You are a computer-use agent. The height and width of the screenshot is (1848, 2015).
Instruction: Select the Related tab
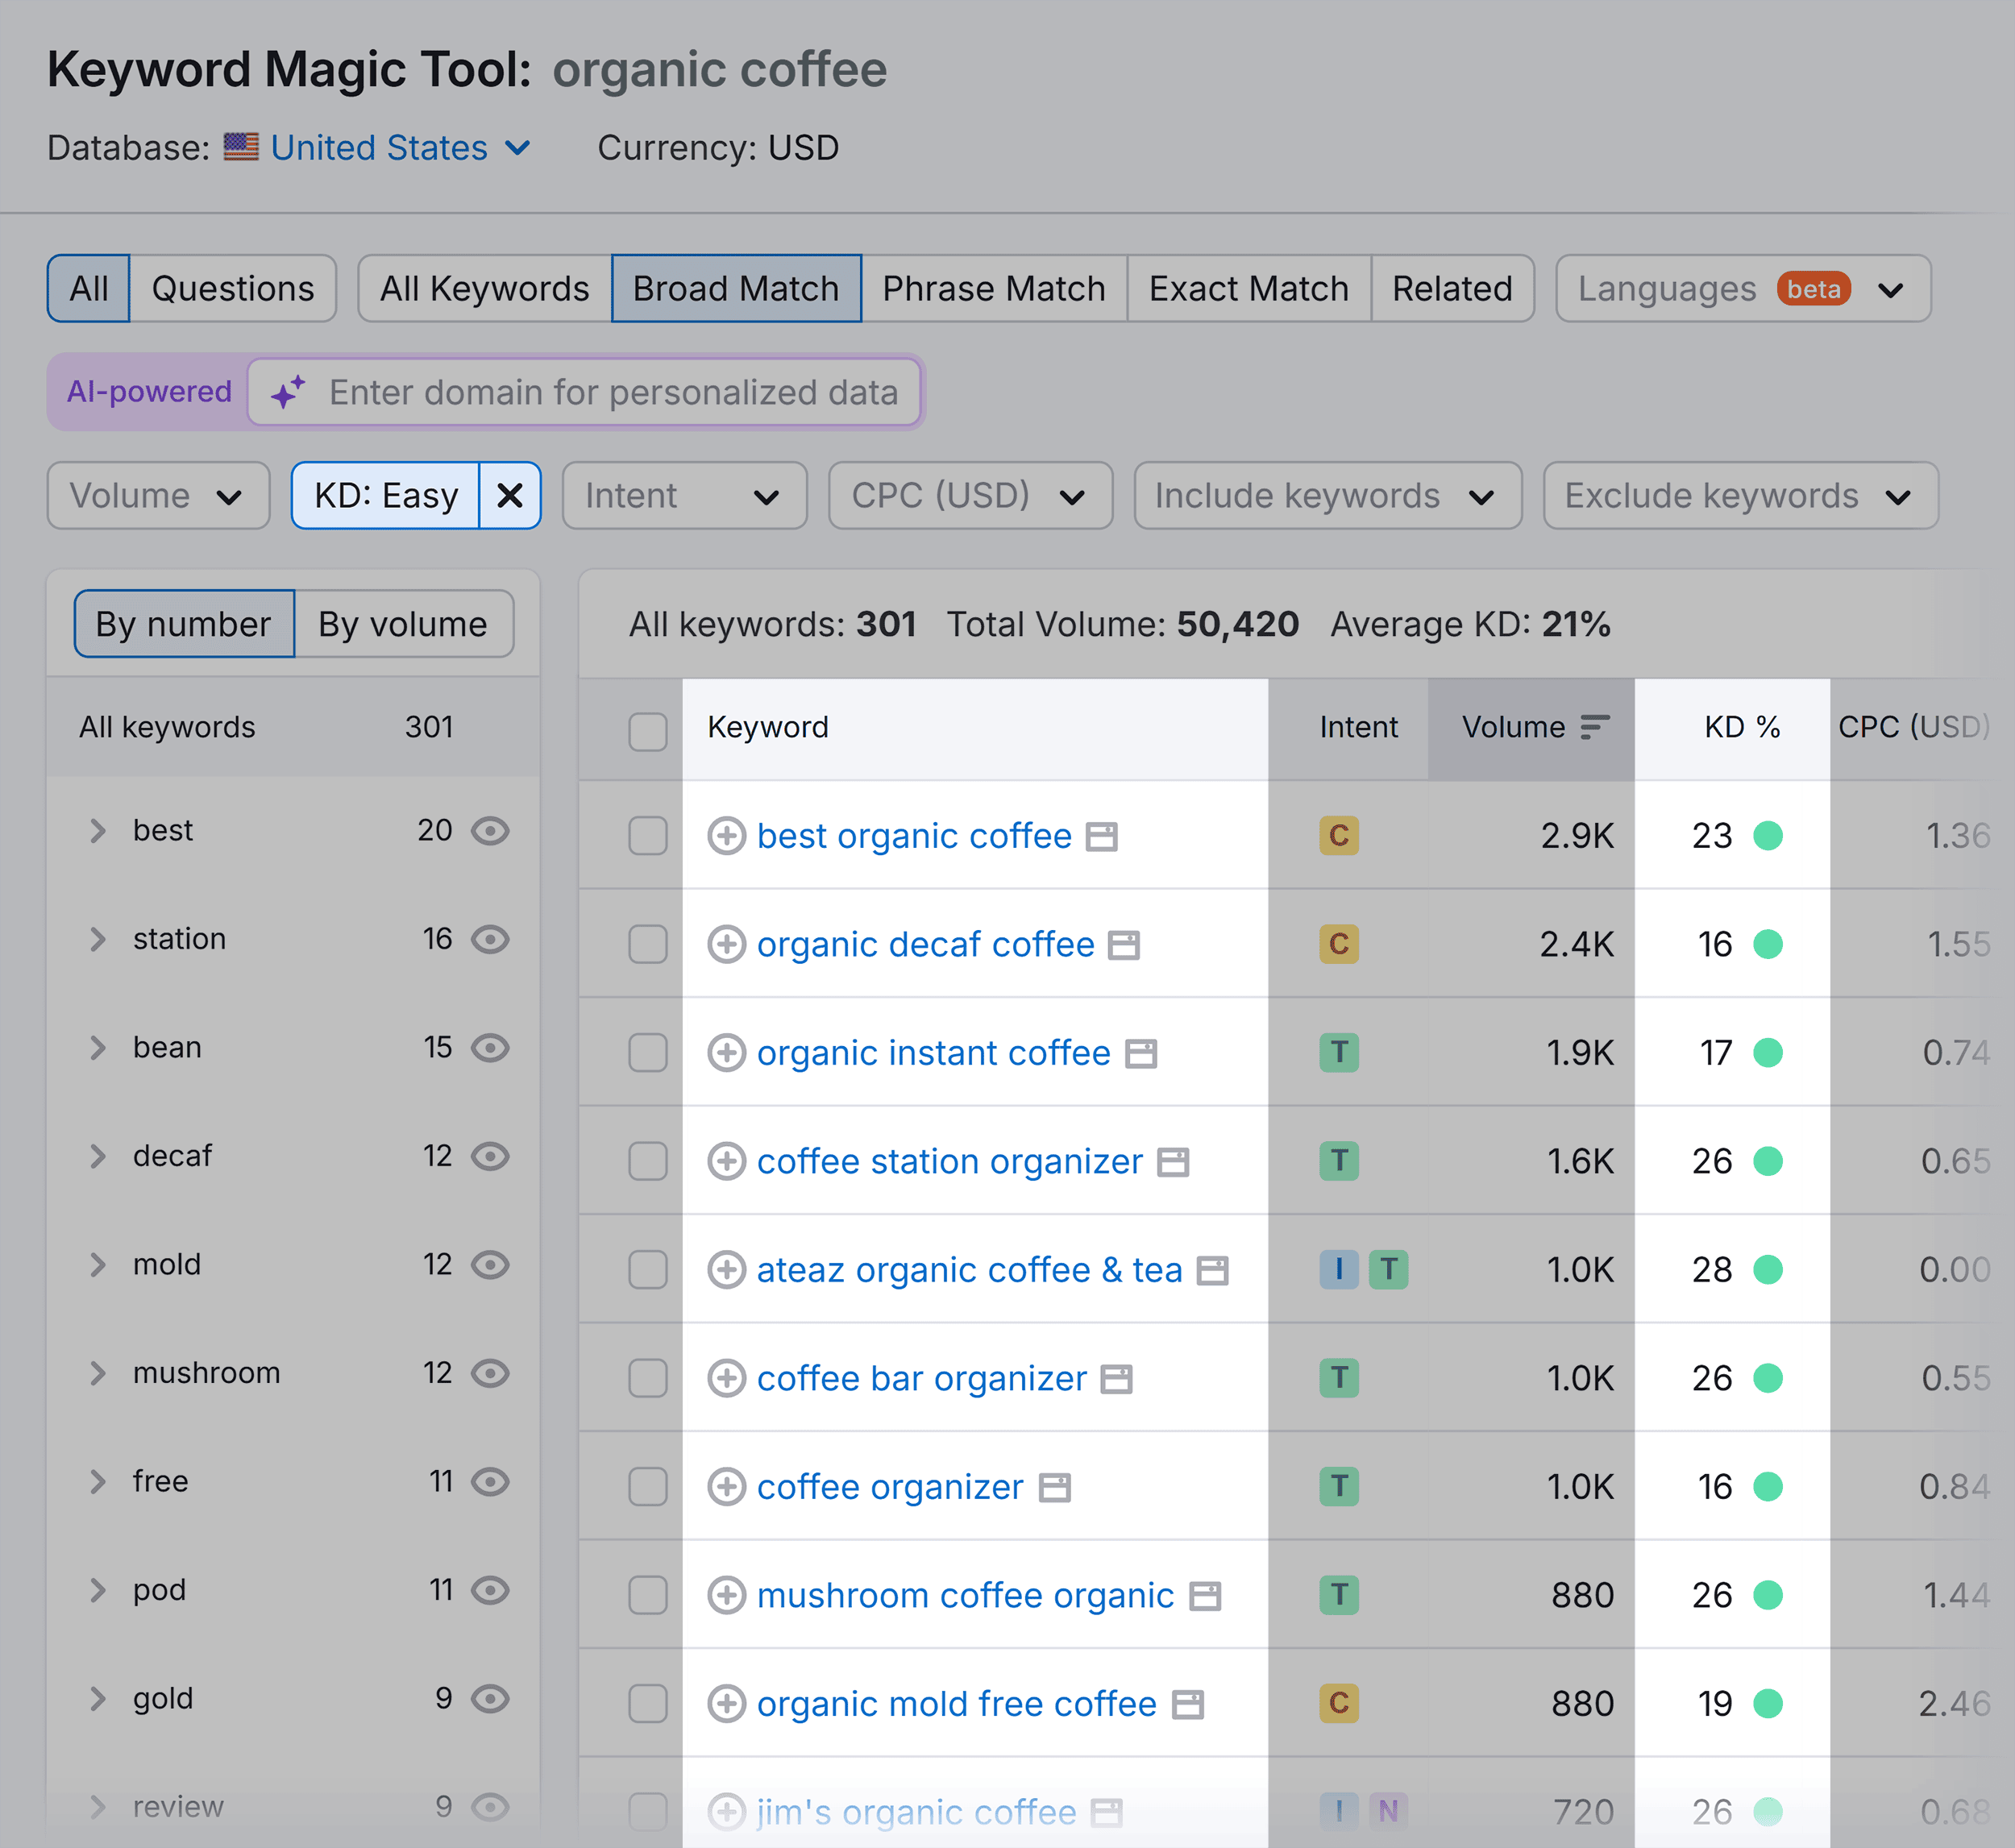1452,289
